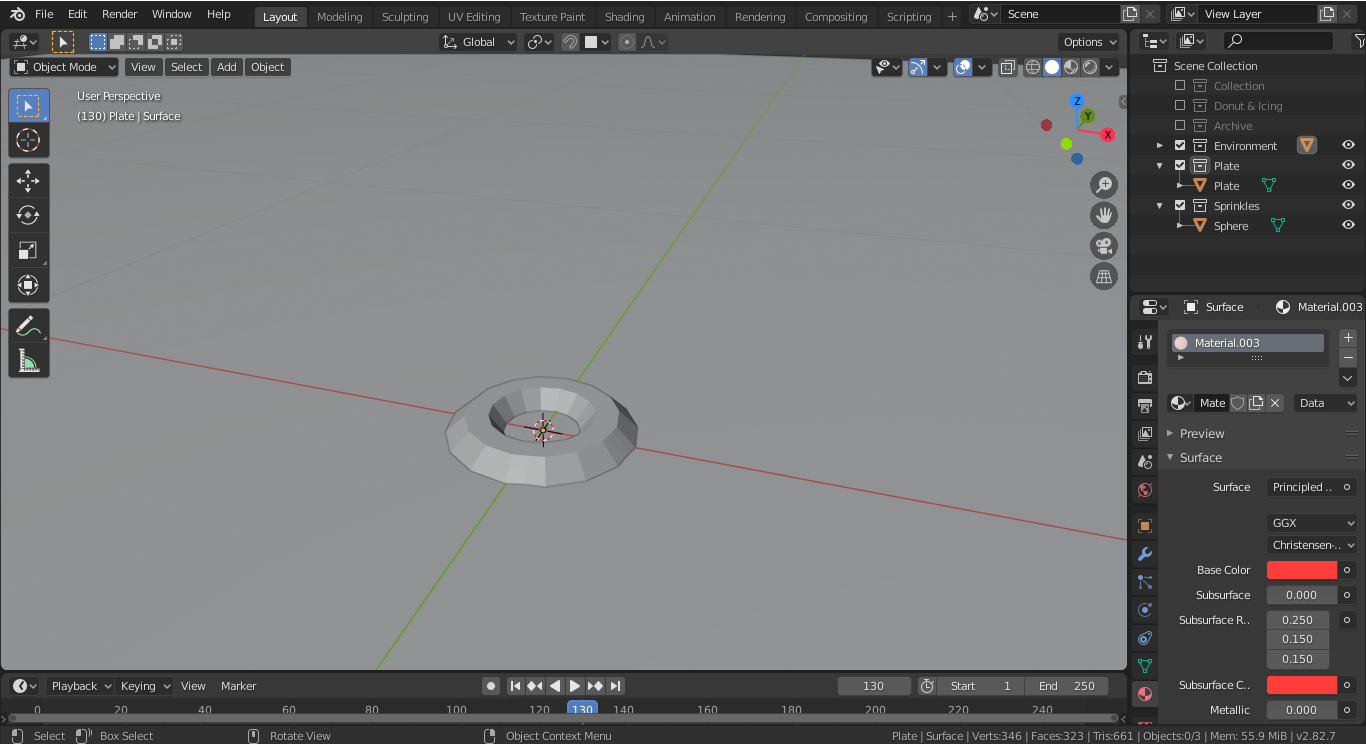Hide the Plate object with eye icon

coord(1348,186)
